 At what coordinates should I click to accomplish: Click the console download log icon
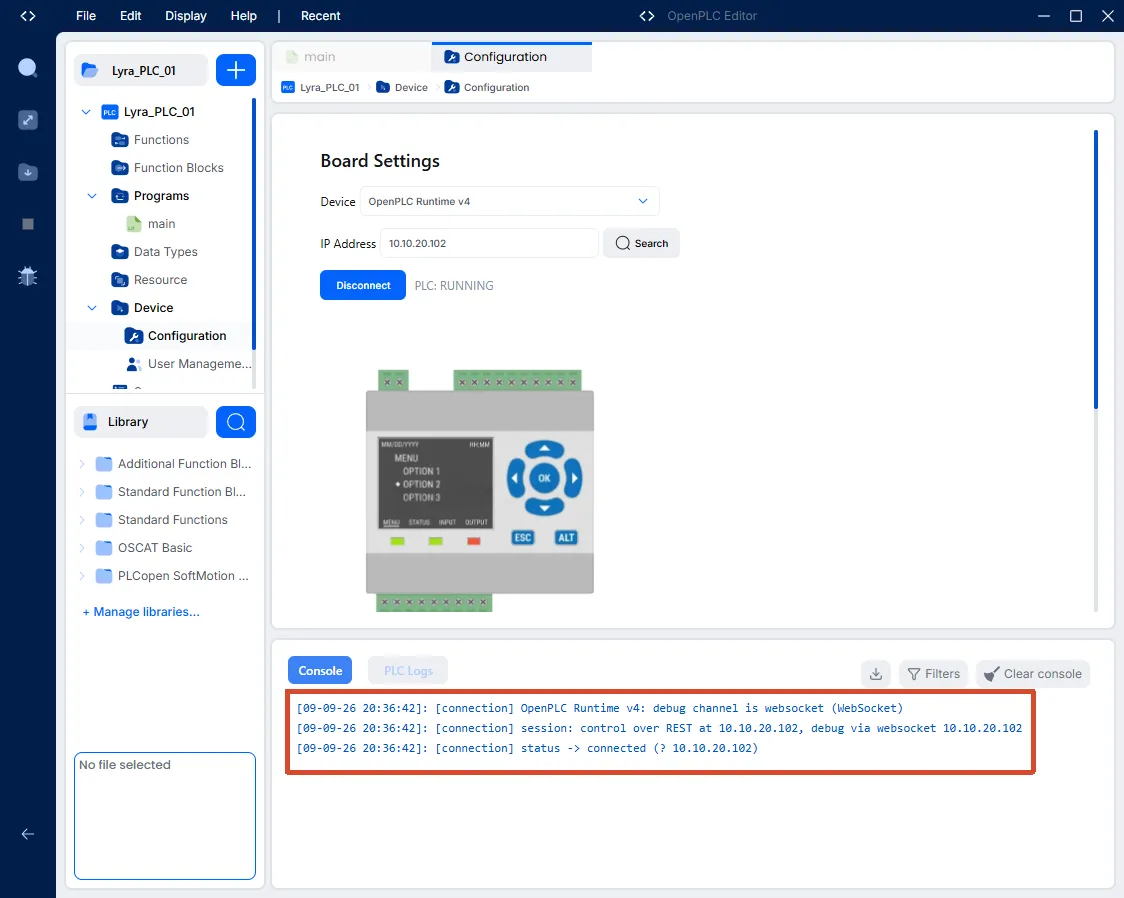[x=876, y=674]
